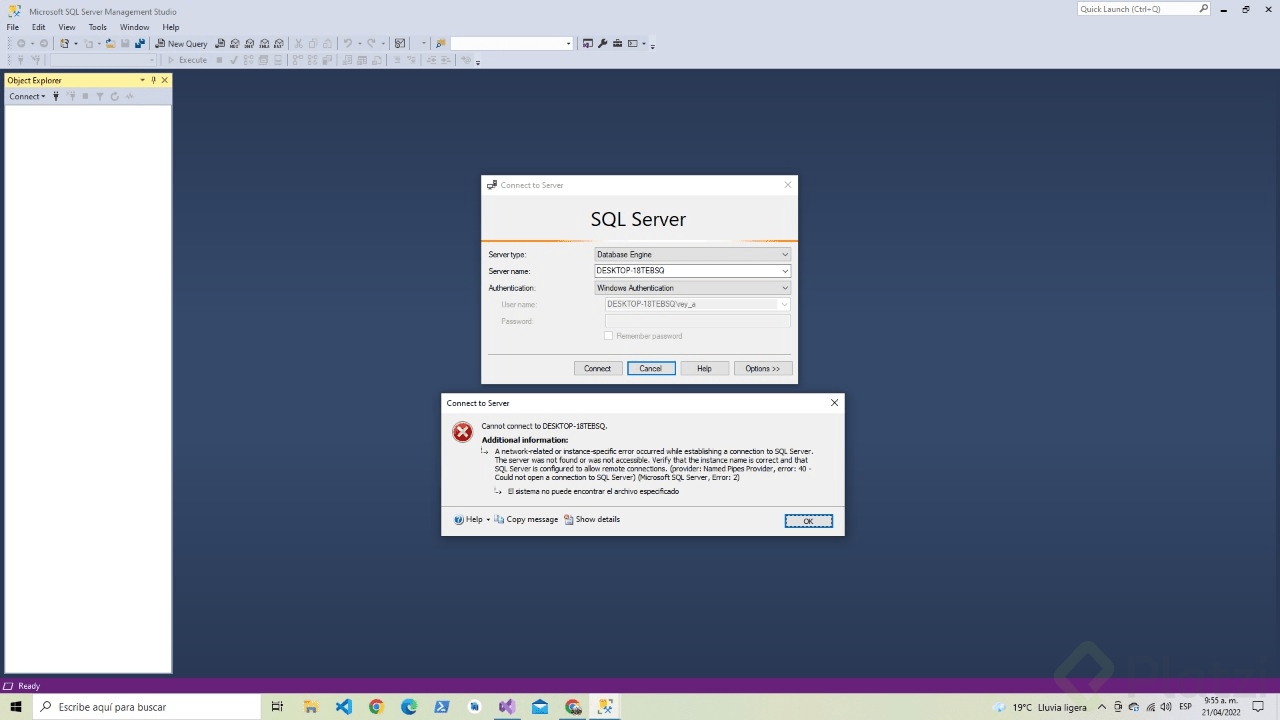
Task: Pin the Object Explorer panel
Action: pos(153,80)
